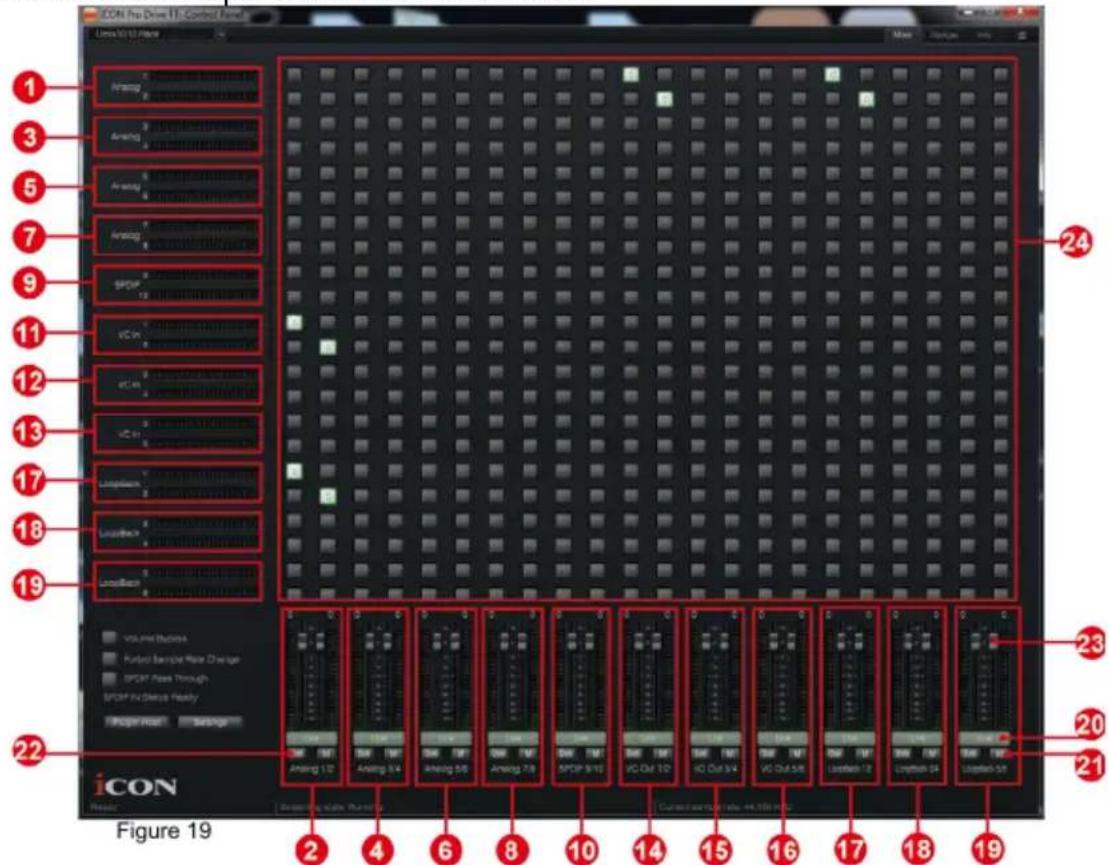Select the Analog 3/4 strip name label
The width and height of the screenshot is (1109, 865).
[379, 769]
